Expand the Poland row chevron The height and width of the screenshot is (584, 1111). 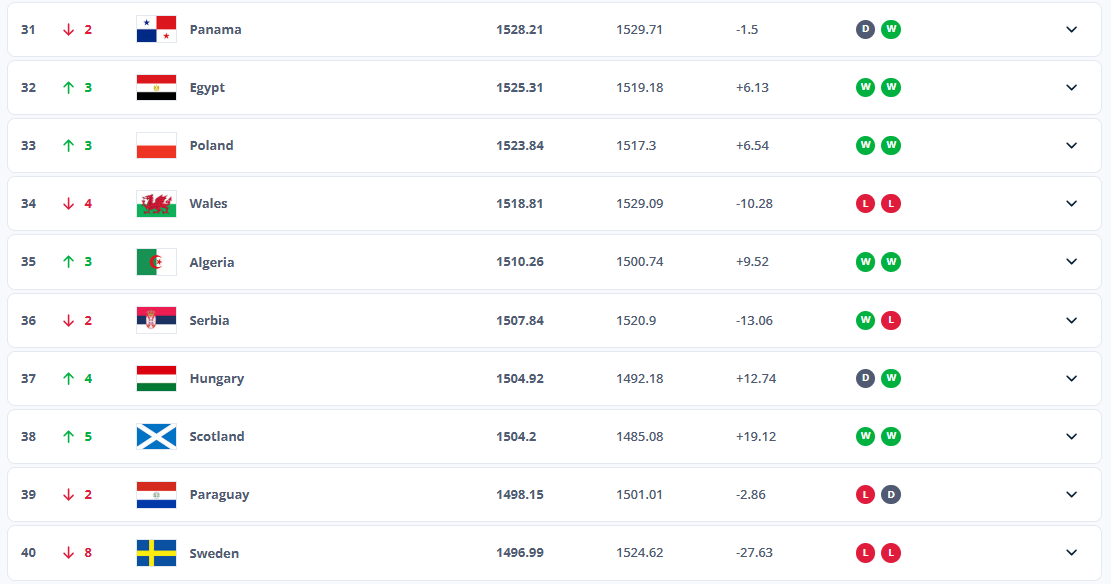point(1071,145)
